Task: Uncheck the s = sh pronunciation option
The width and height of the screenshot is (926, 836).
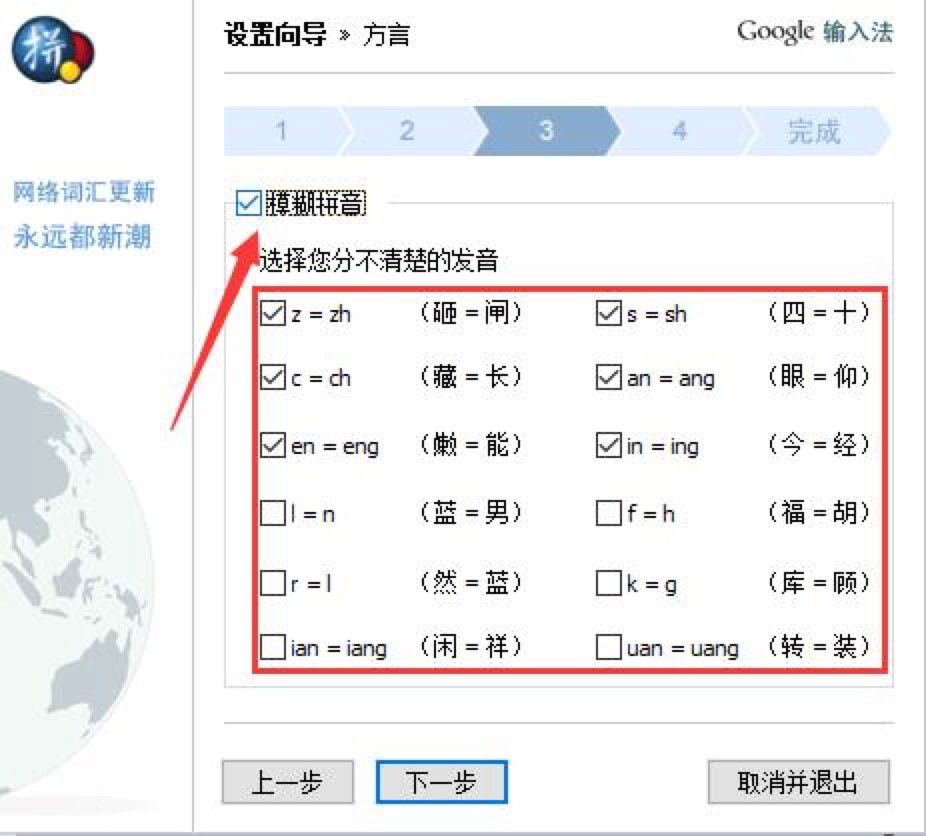Action: pyautogui.click(x=607, y=312)
